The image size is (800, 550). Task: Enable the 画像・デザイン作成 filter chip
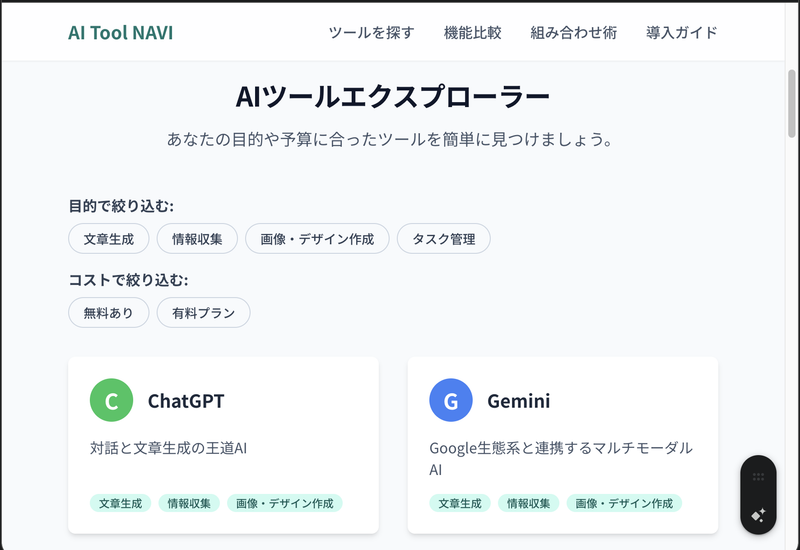317,239
